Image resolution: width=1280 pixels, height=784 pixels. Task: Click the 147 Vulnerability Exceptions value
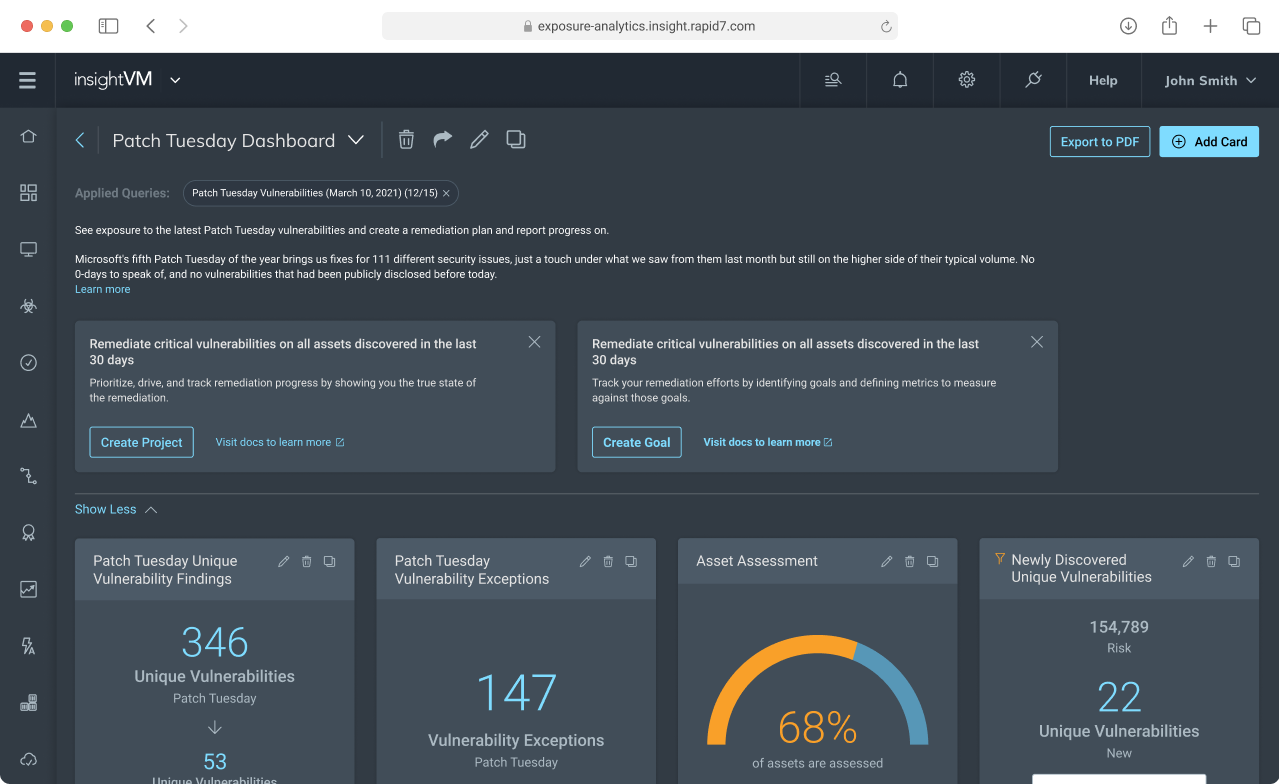pos(516,692)
